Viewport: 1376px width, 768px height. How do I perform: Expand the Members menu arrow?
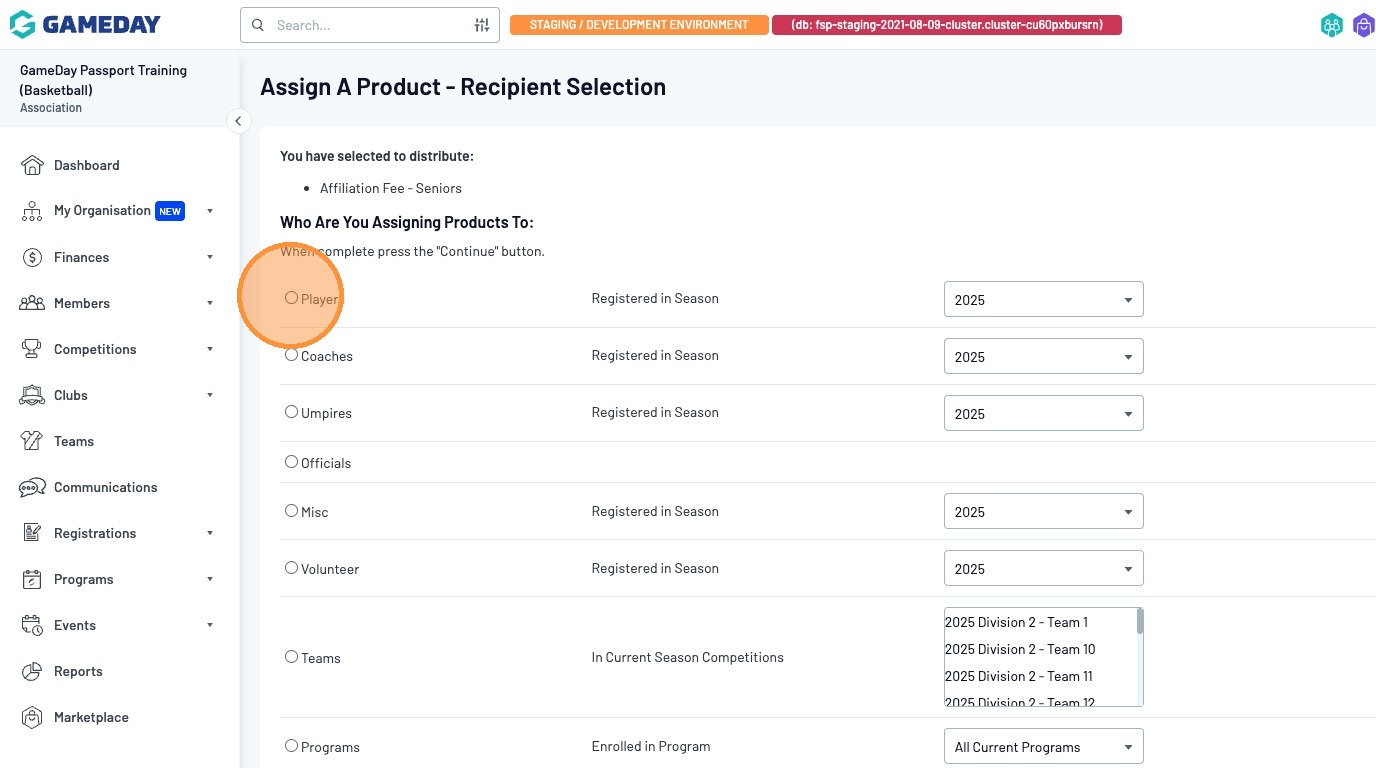coord(210,303)
